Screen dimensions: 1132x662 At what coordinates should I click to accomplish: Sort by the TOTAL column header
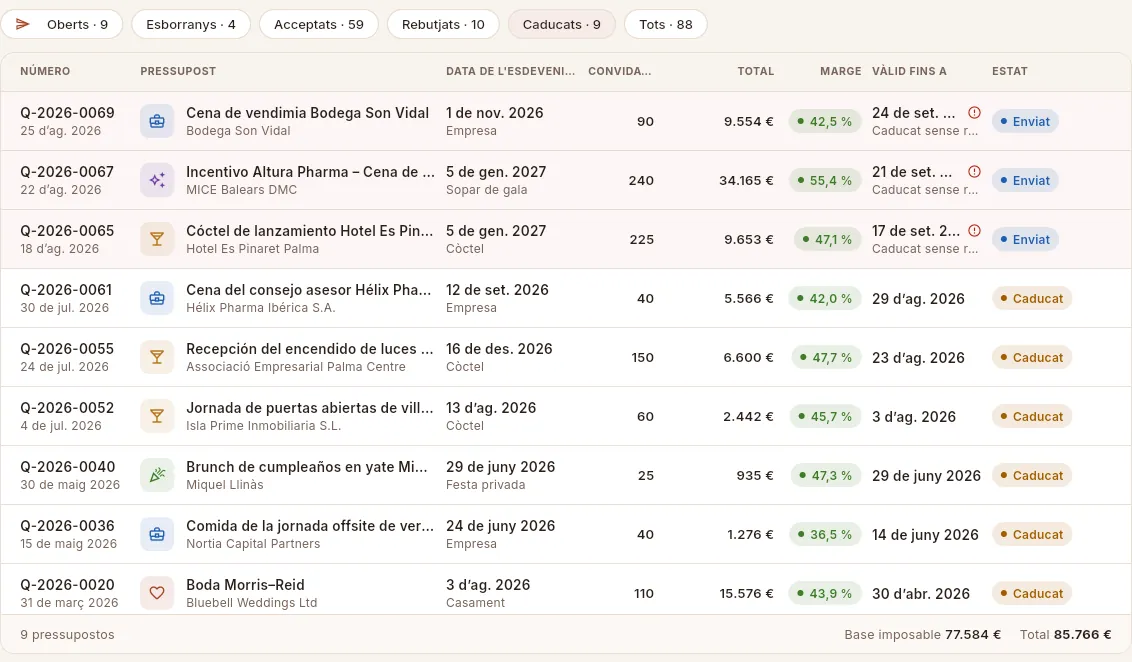pos(755,71)
